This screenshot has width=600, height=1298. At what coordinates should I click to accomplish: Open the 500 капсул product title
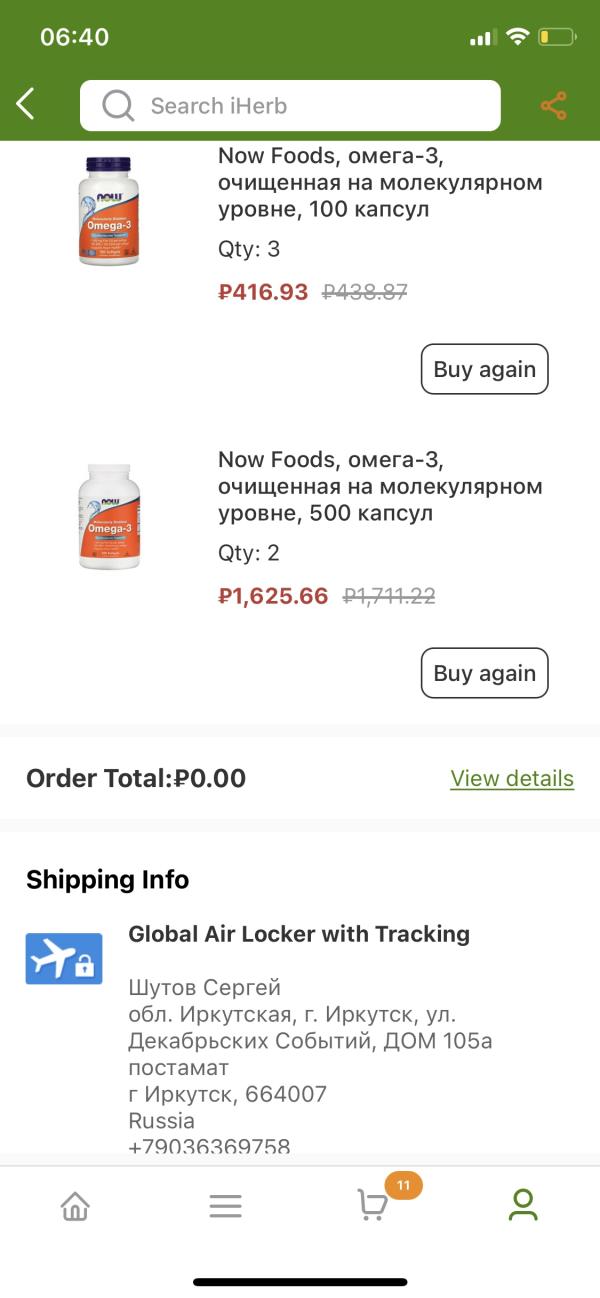click(x=380, y=487)
